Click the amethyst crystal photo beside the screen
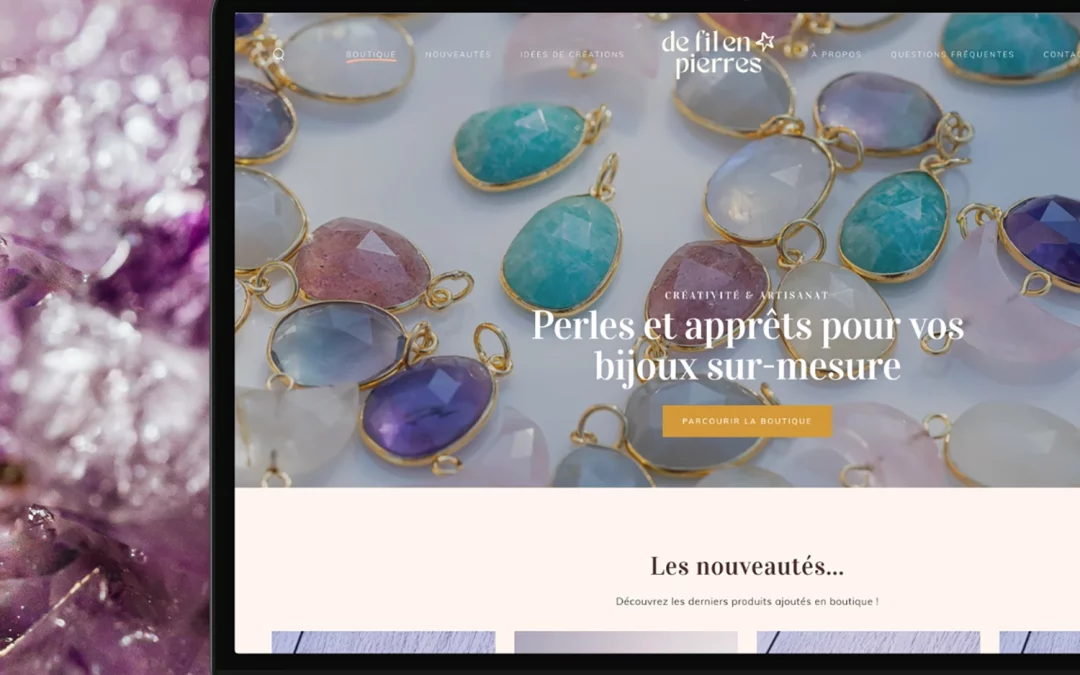The image size is (1080, 675). coord(105,338)
